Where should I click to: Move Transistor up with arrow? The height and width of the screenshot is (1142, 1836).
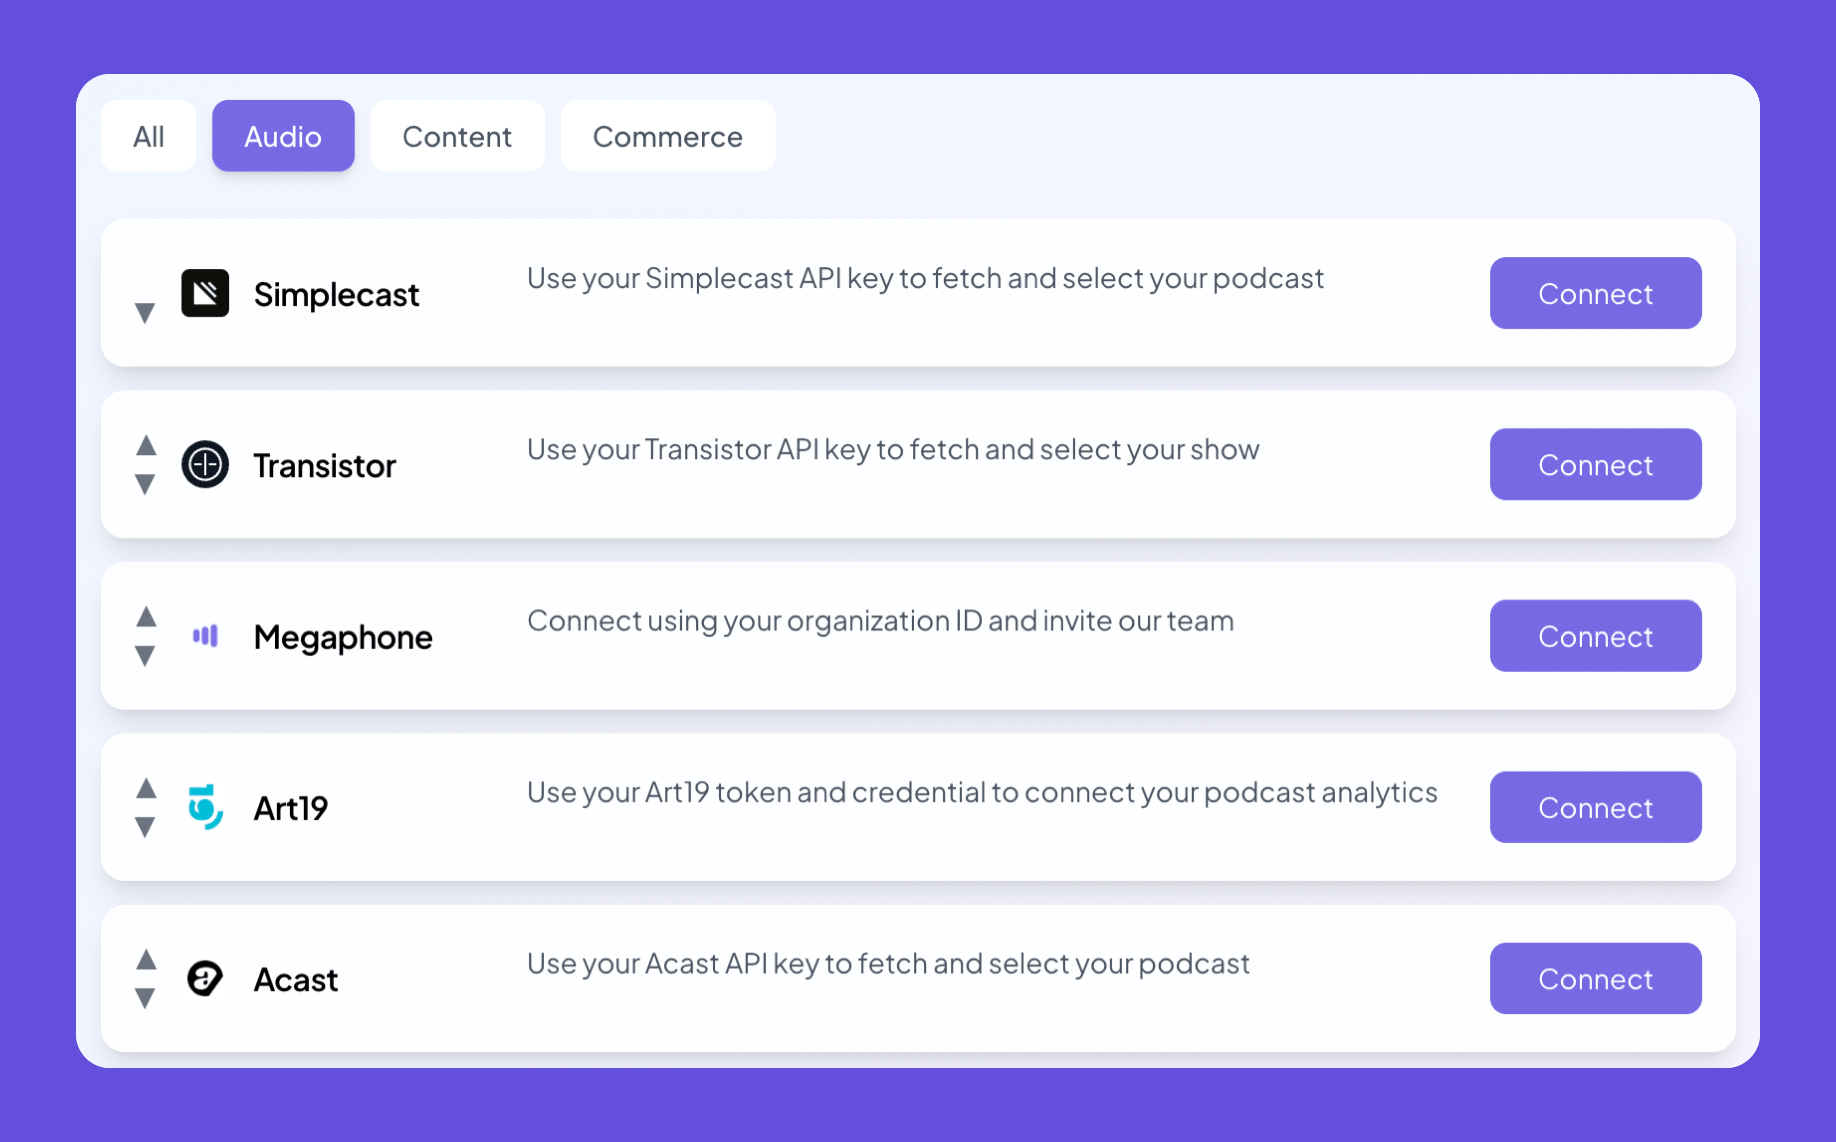146,446
